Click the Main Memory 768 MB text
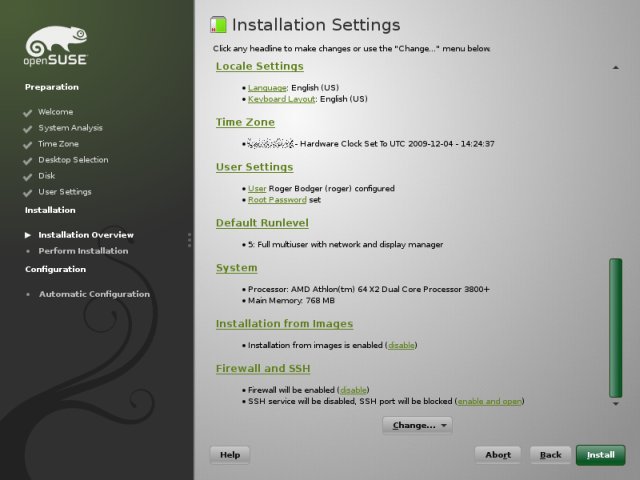This screenshot has height=480, width=640. [291, 301]
